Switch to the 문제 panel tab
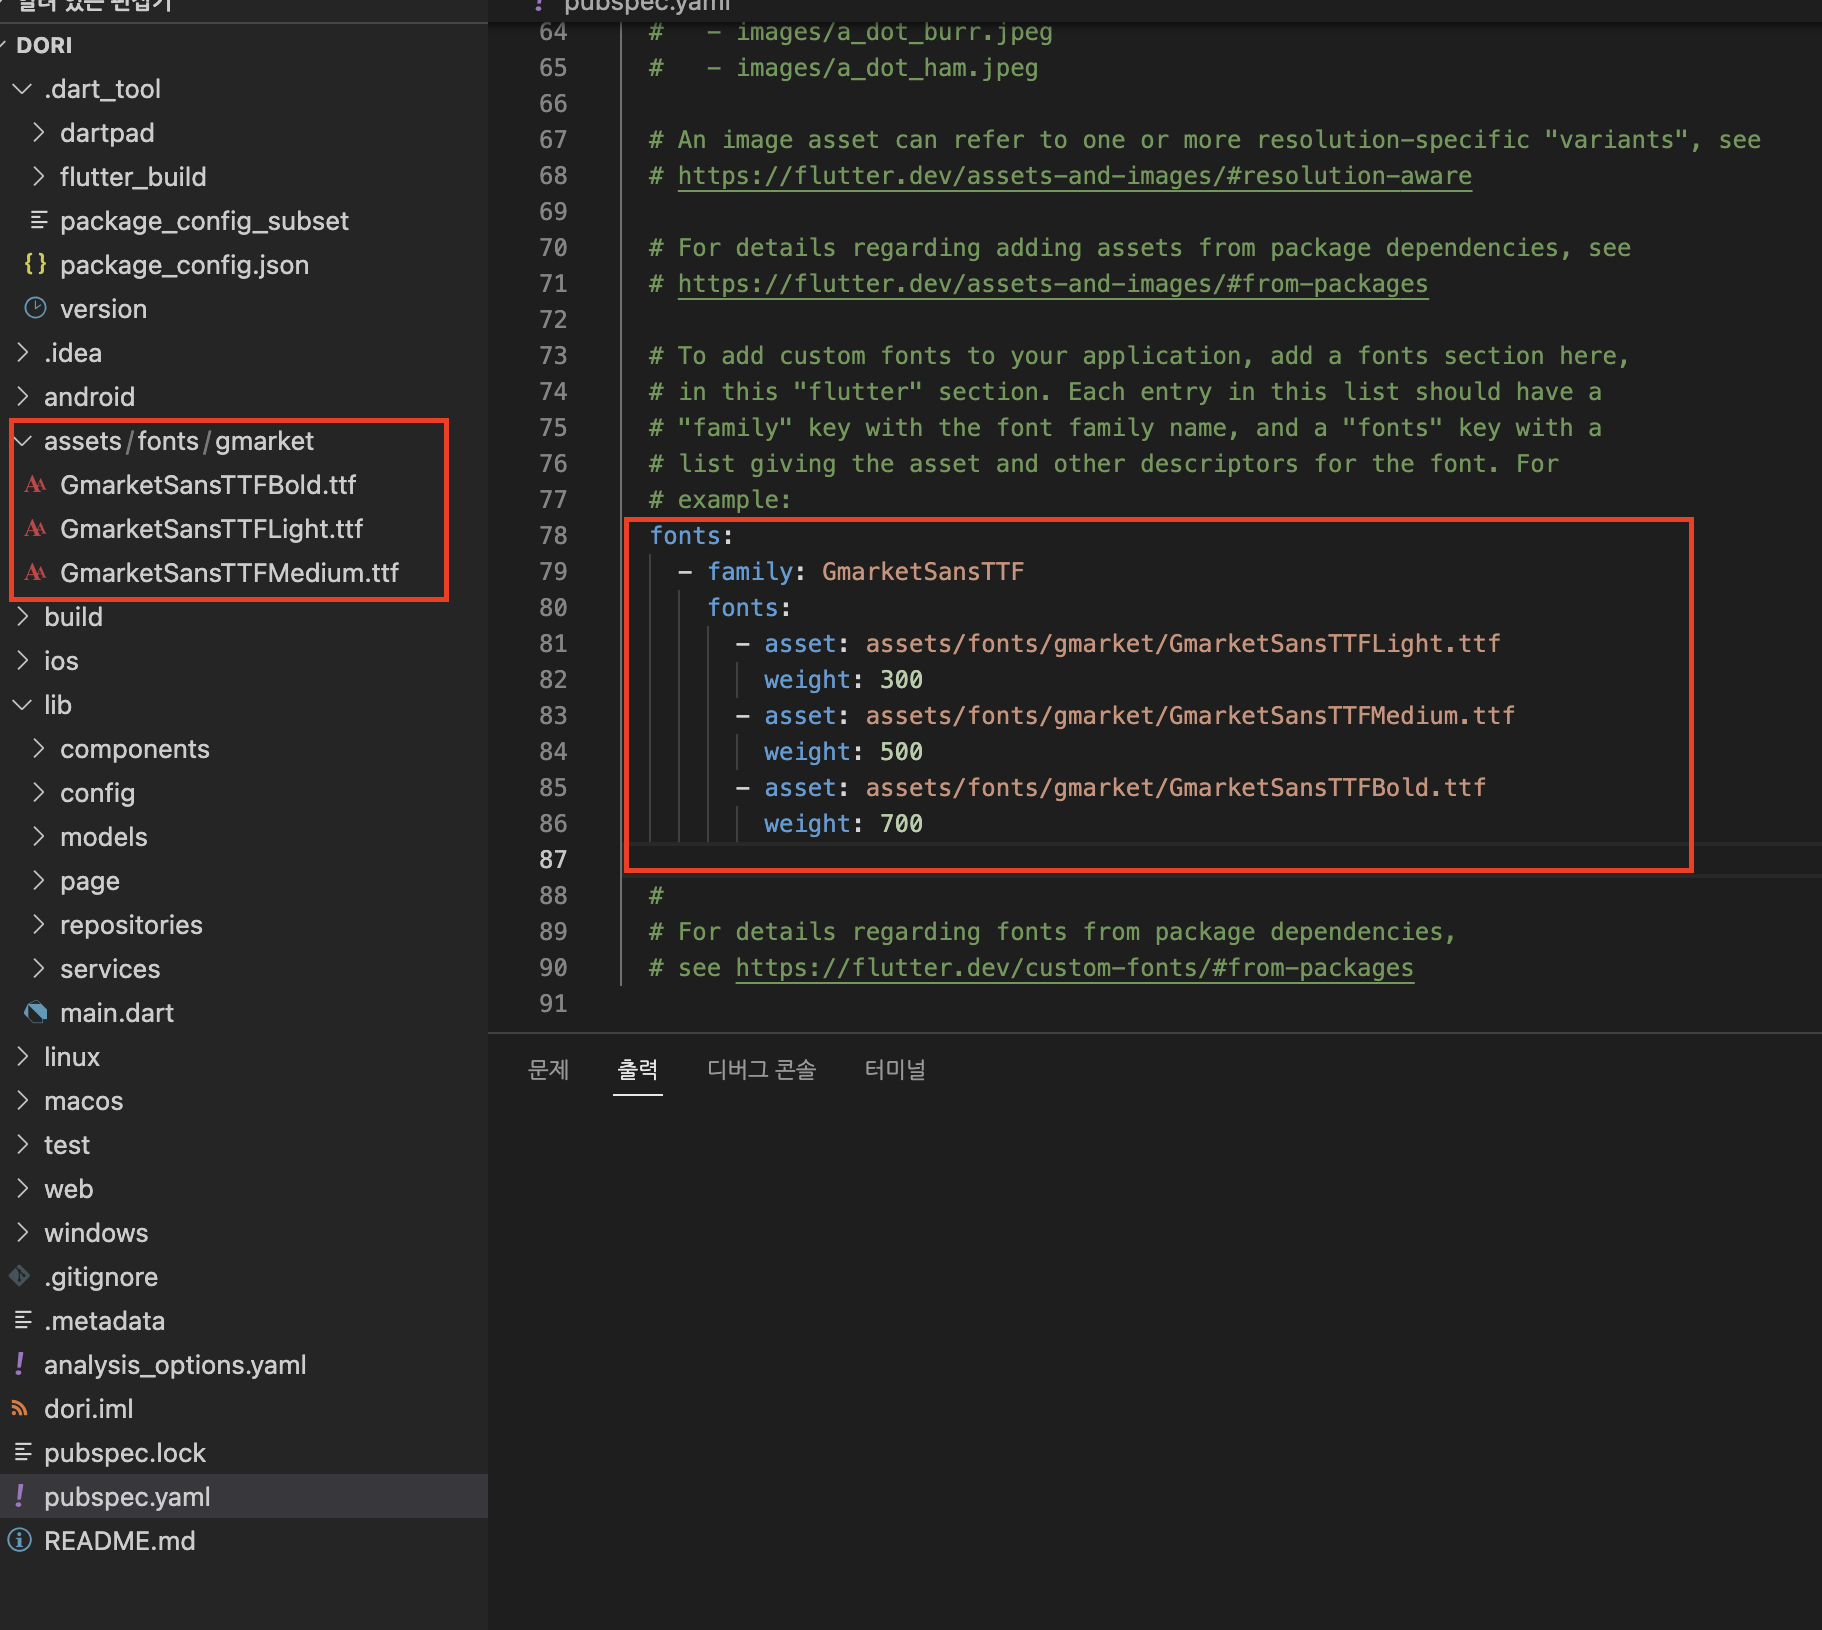 (548, 1070)
